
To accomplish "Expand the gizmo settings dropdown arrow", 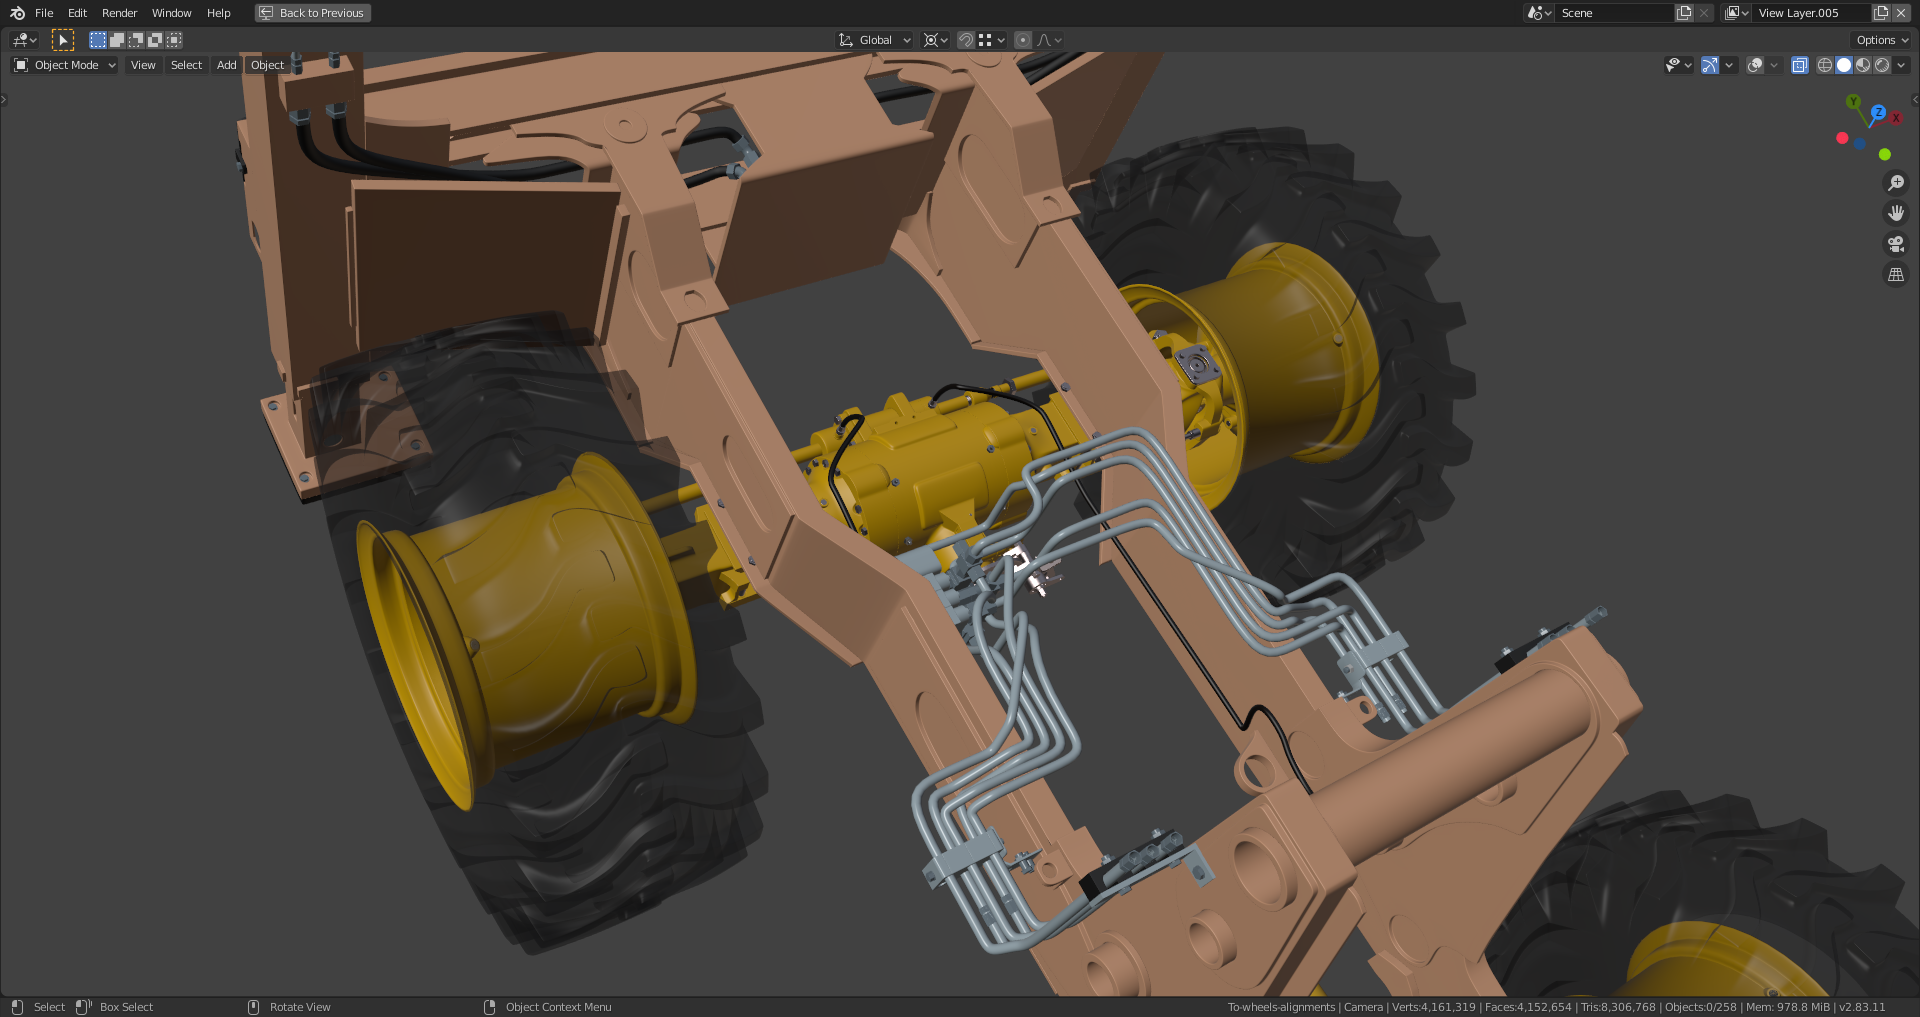I will pos(1729,65).
